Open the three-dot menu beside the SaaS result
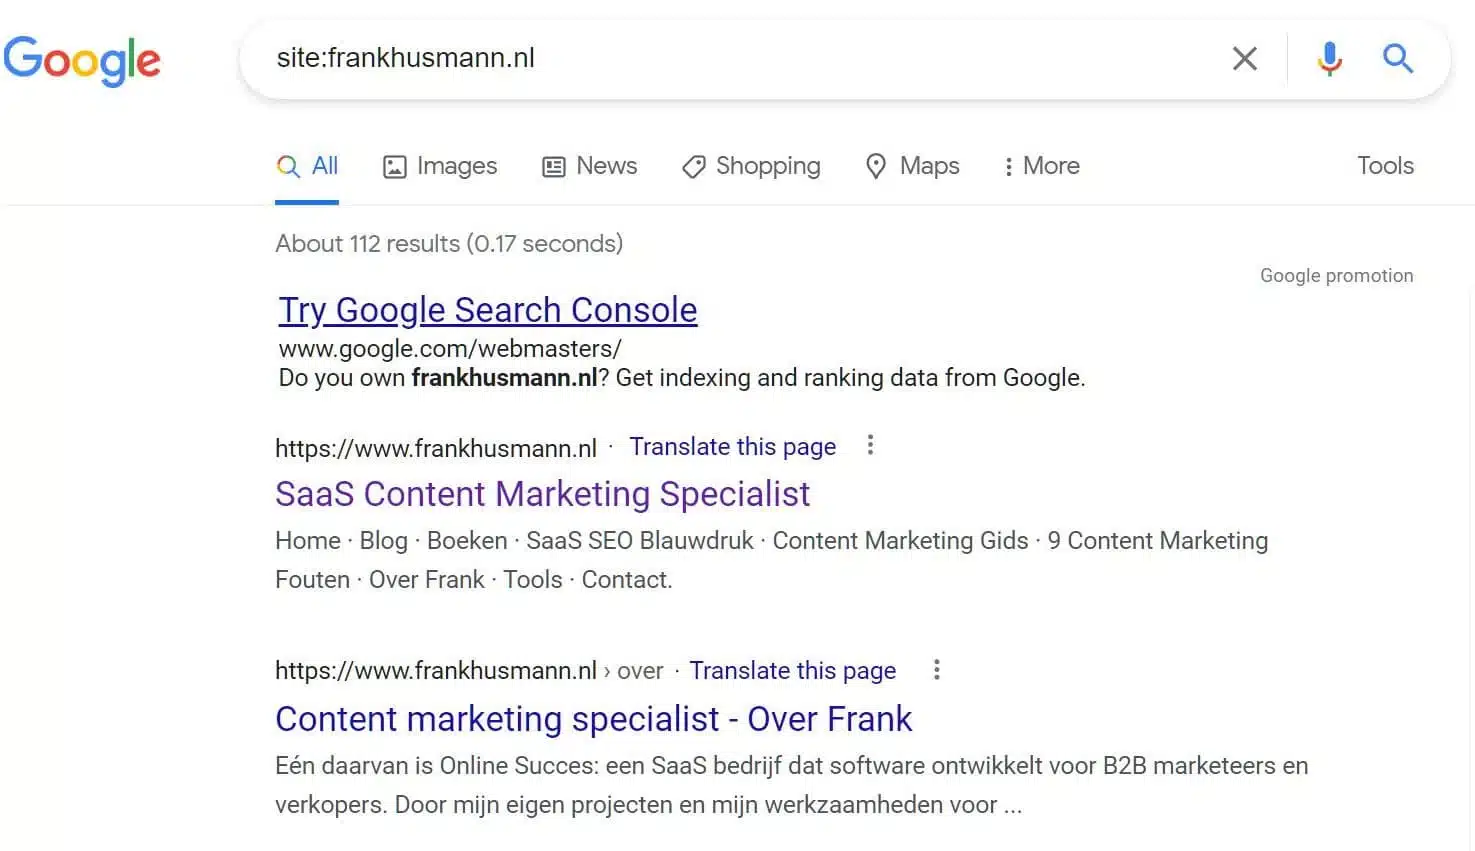The image size is (1475, 851). [x=870, y=445]
